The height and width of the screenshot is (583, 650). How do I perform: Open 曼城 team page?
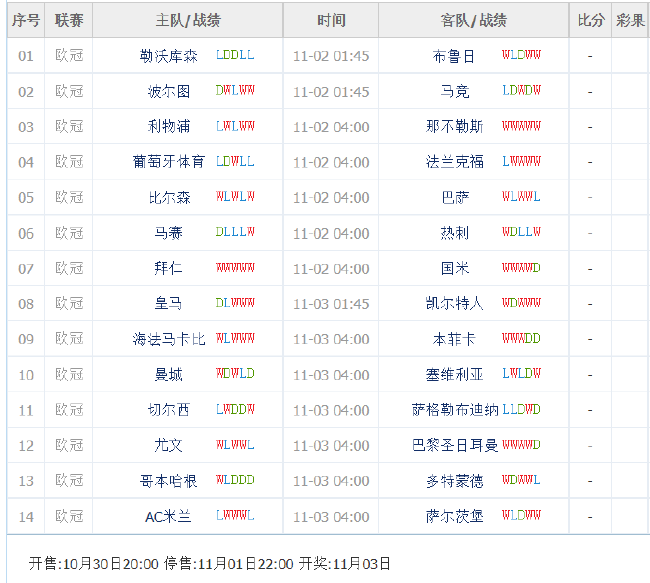pos(168,375)
